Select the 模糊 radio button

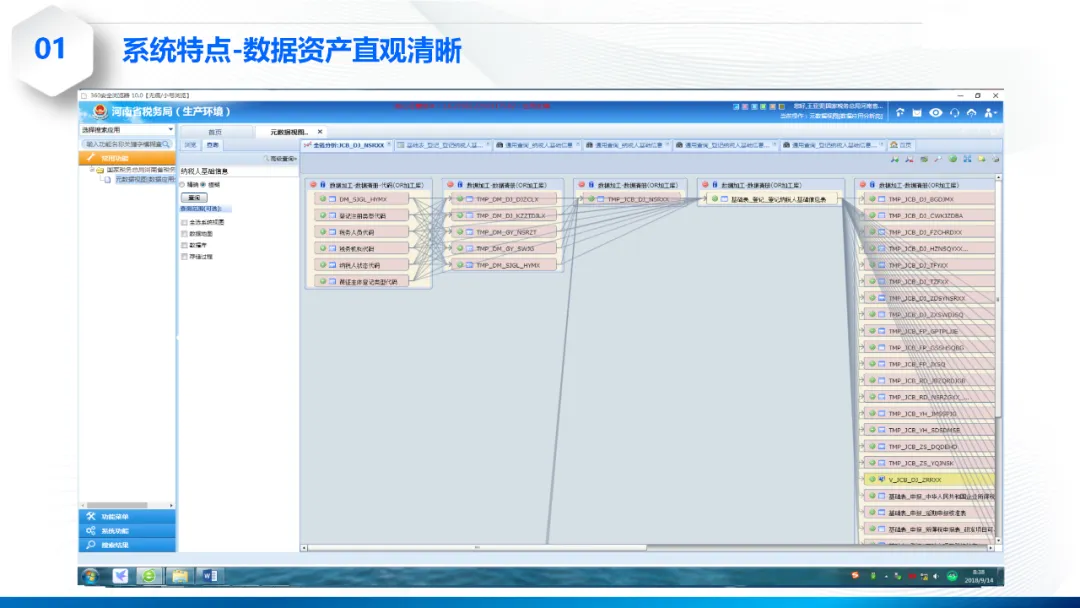pos(203,185)
